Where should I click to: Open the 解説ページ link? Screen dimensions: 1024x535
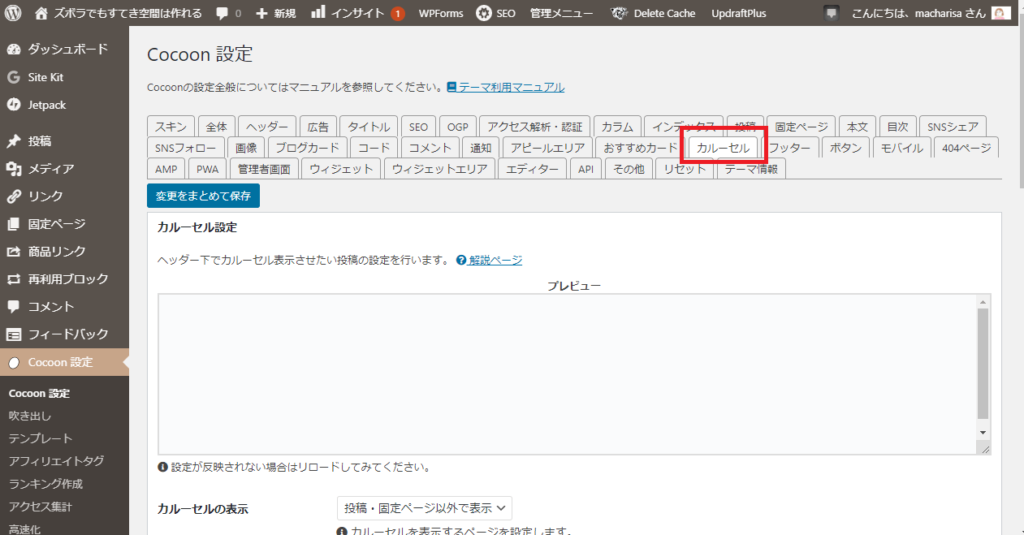click(495, 260)
